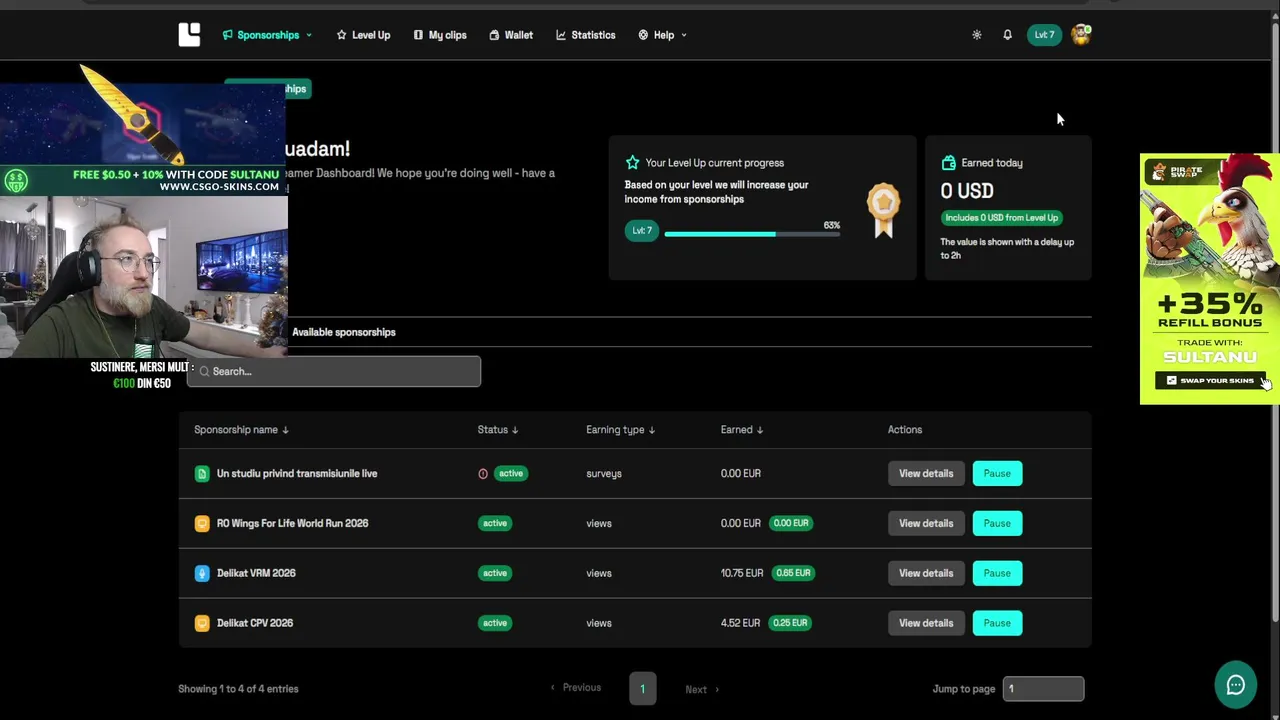The image size is (1280, 720).
Task: Sort by the Sponsorship name column
Action: tap(241, 430)
